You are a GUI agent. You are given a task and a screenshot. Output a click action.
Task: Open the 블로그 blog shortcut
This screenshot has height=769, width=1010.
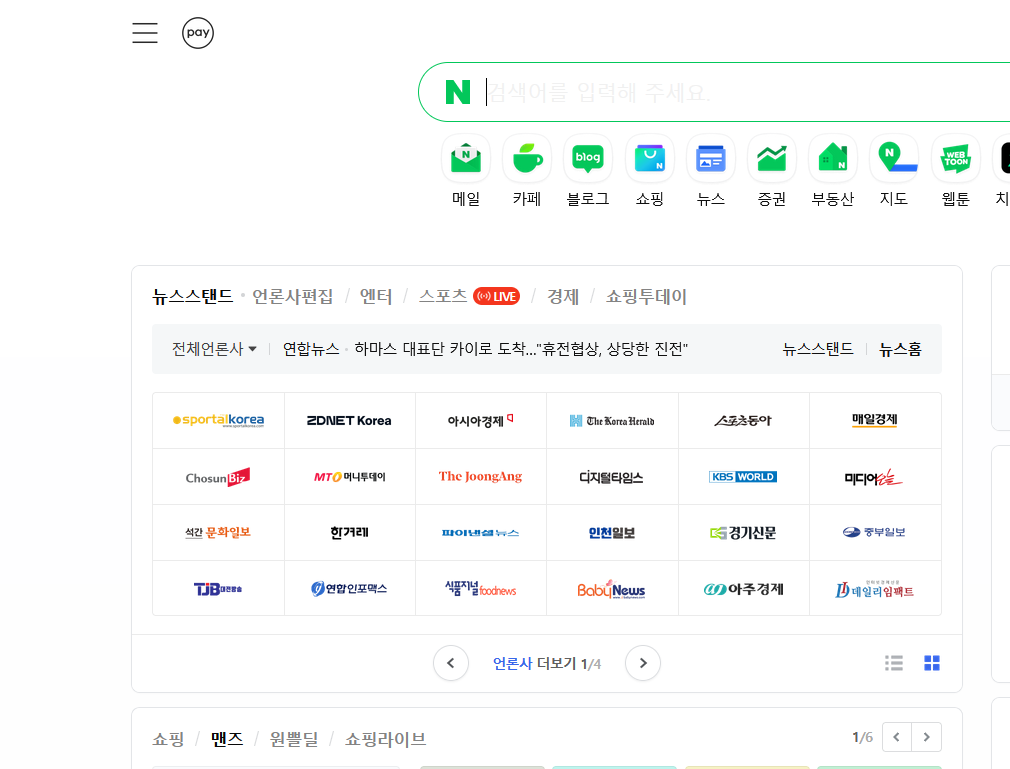pos(588,171)
